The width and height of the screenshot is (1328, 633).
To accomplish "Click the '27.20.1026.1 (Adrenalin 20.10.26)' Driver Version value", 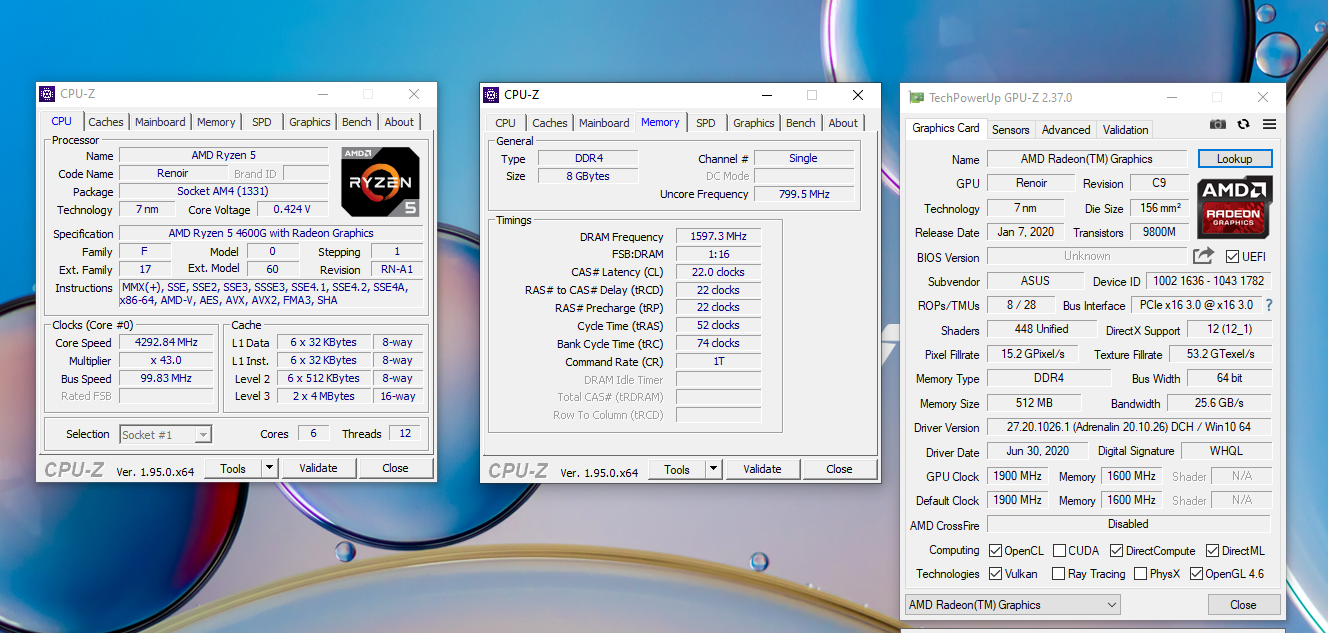I will tap(1129, 427).
